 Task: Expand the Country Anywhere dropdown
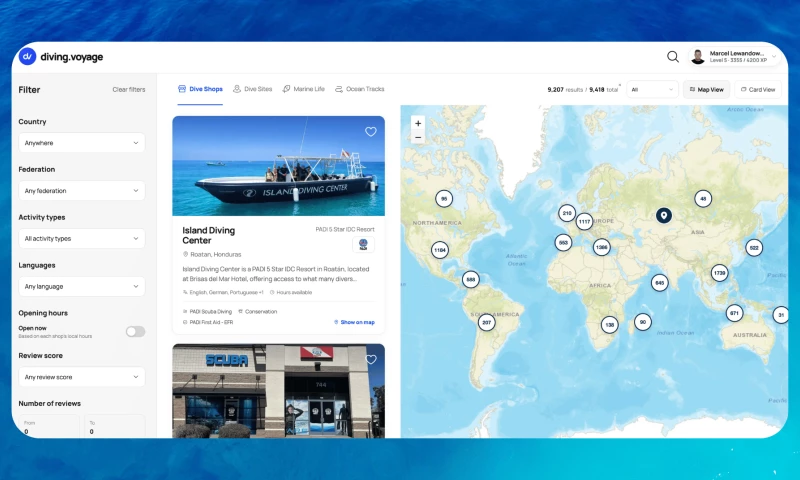coord(82,143)
